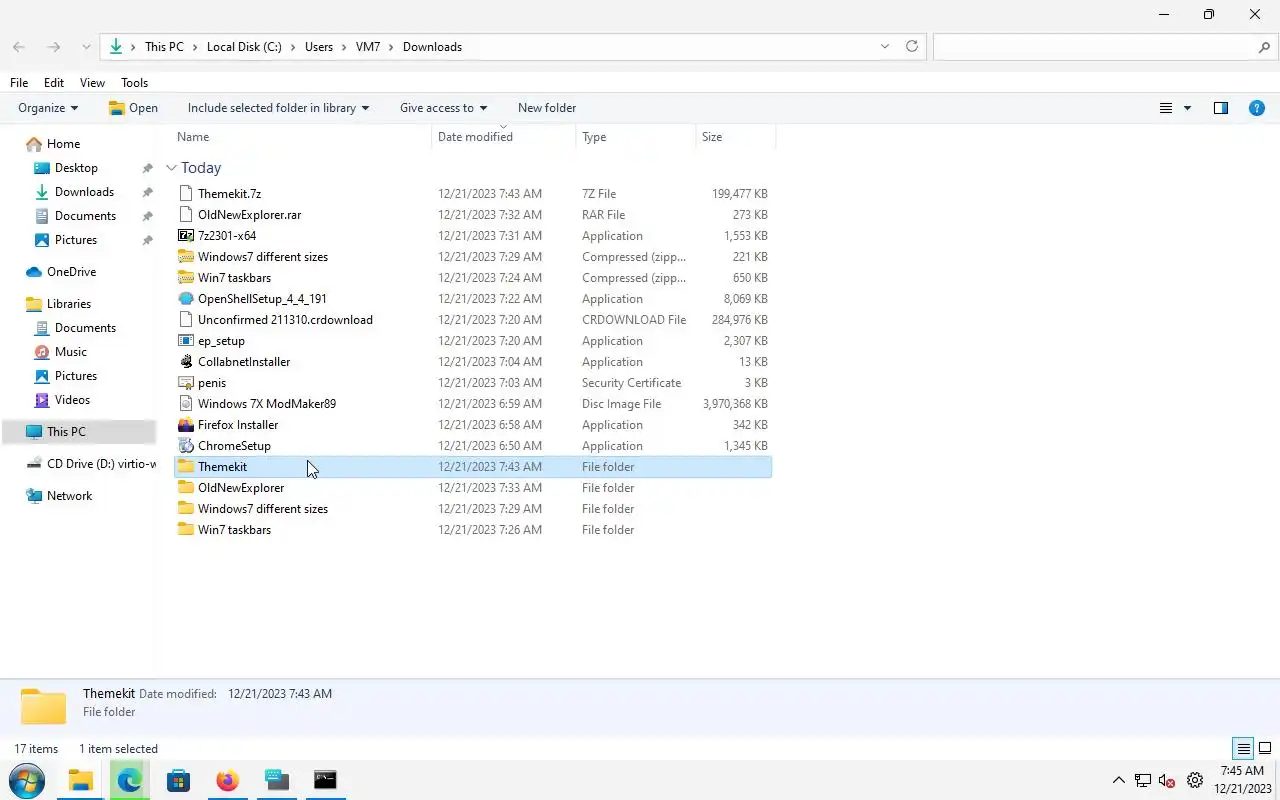1280x800 pixels.
Task: Select the Win7 taskbars zip file
Action: pos(234,278)
